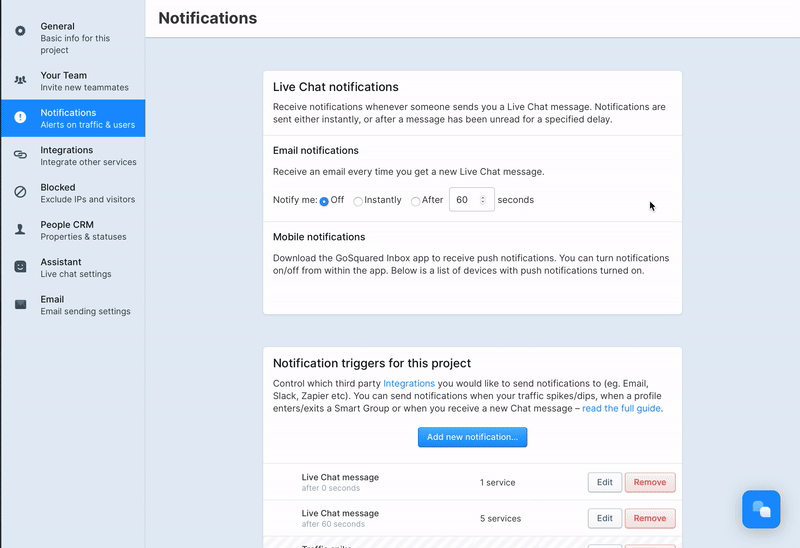
Task: Adjust the seconds stepper arrows
Action: pyautogui.click(x=483, y=200)
